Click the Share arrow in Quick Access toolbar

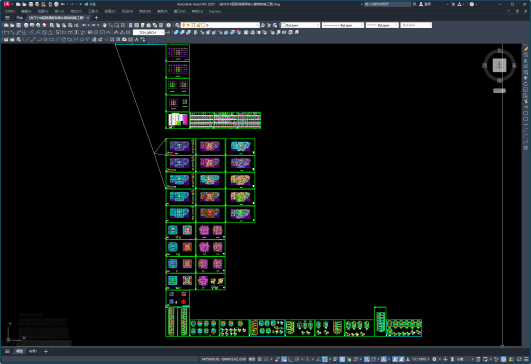(x=86, y=4)
